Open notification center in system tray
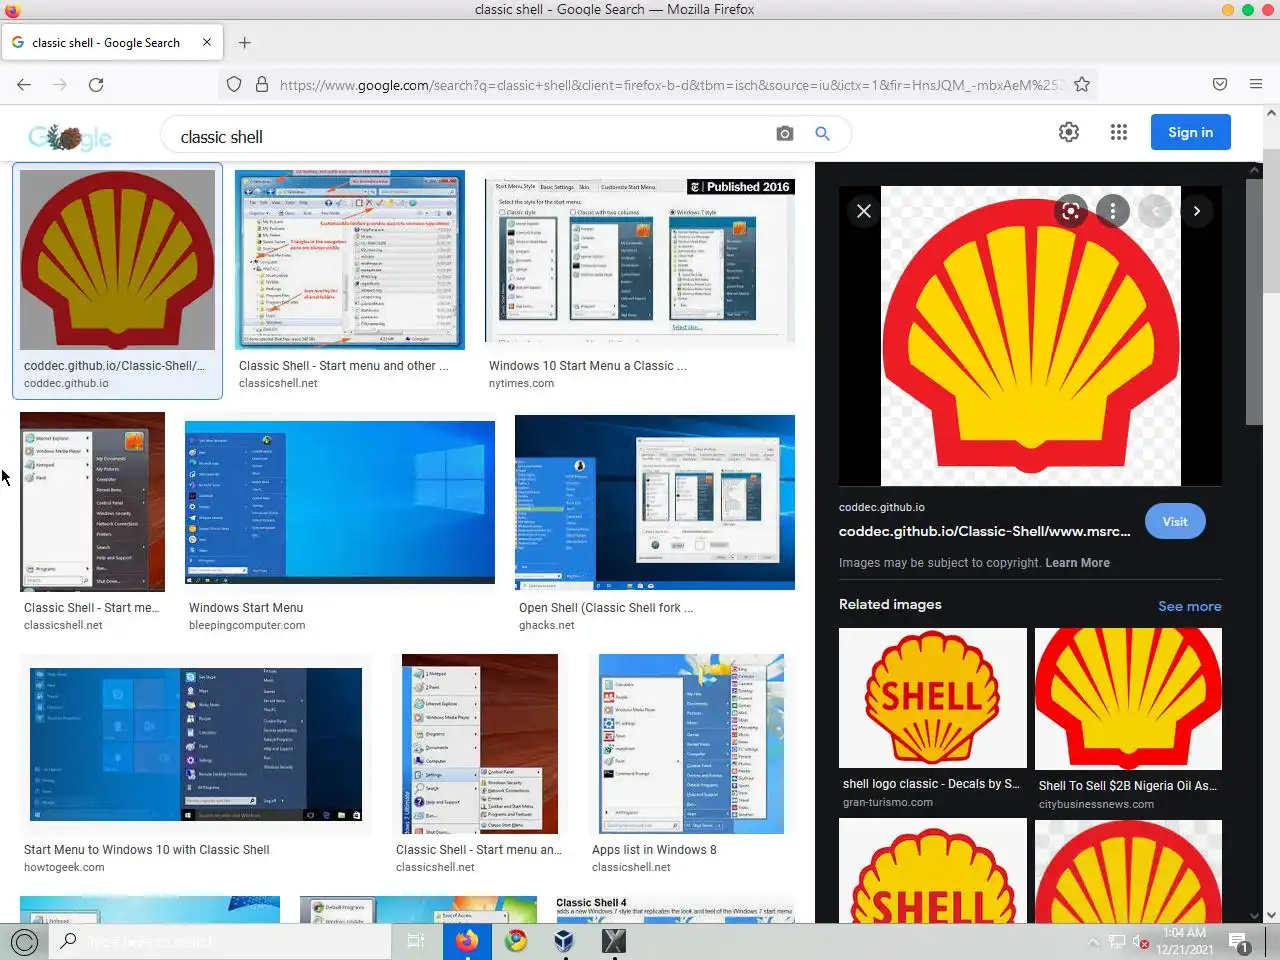 (x=1239, y=942)
